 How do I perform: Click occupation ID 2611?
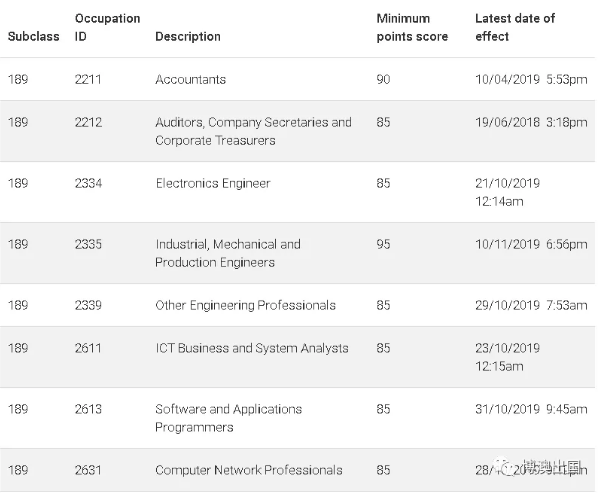pos(88,348)
